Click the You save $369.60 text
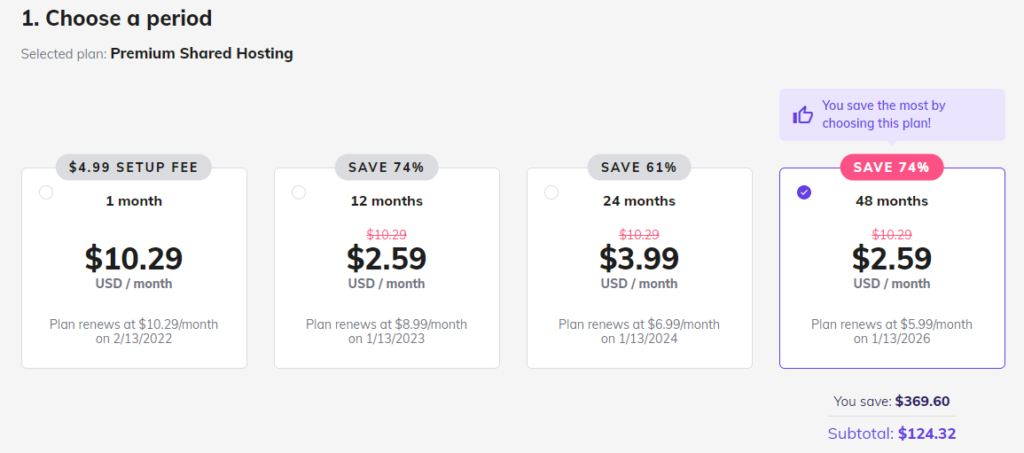Viewport: 1024px width, 453px height. pyautogui.click(x=891, y=401)
